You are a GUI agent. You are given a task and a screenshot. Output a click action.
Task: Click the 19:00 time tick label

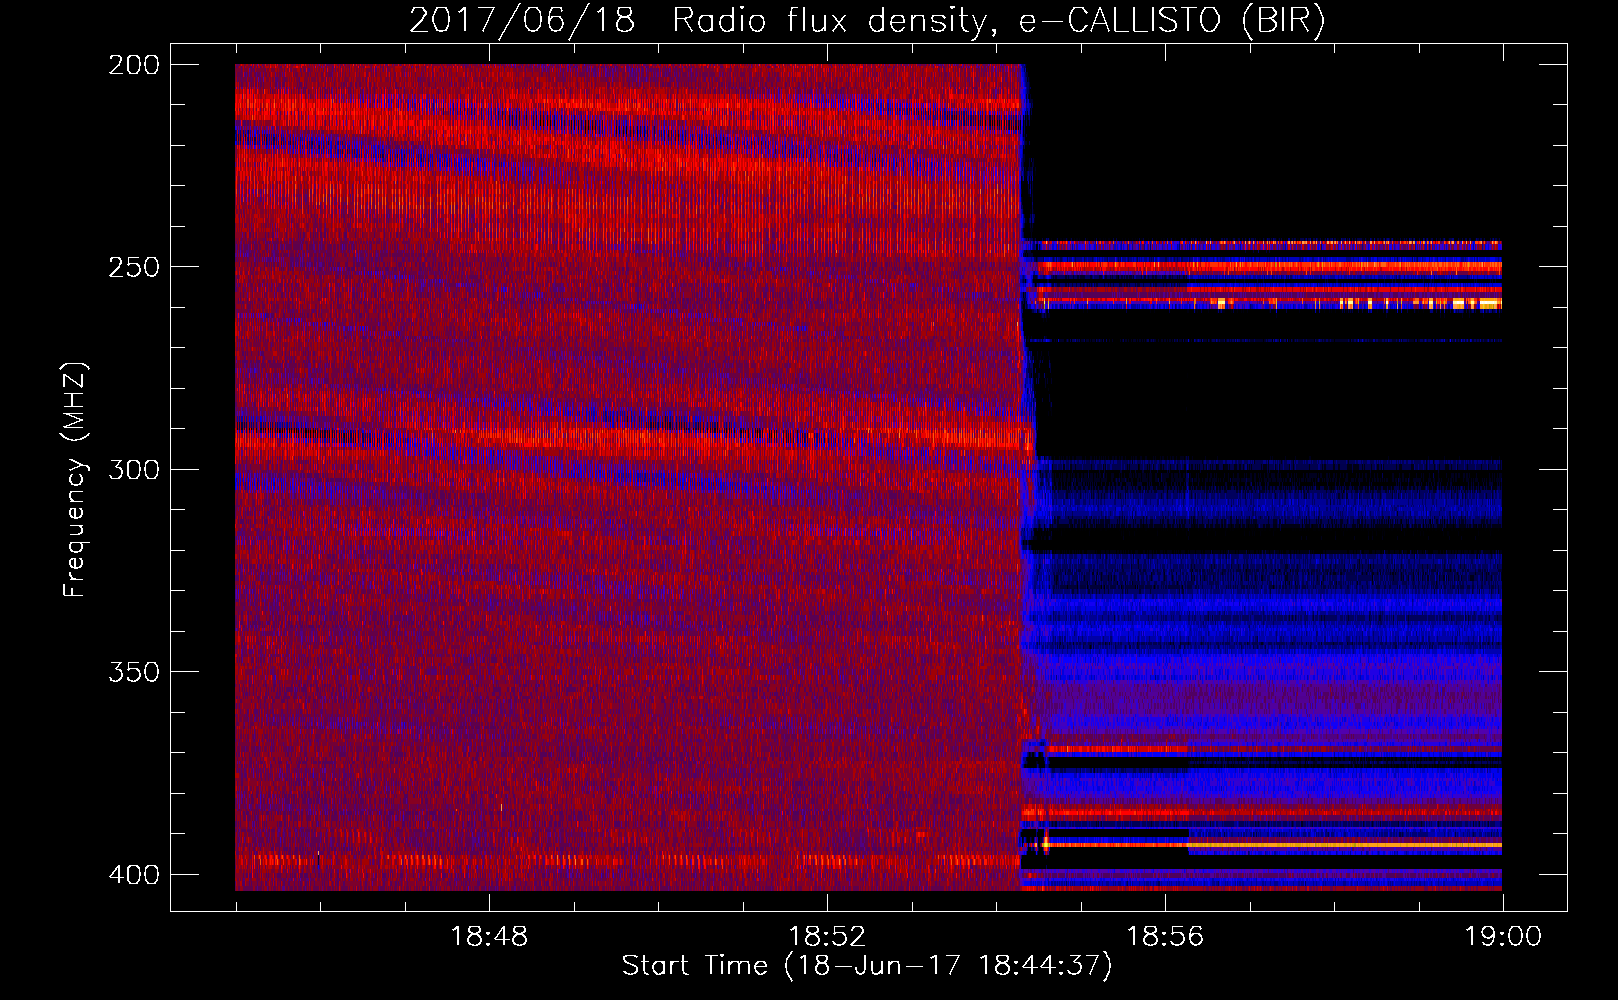point(1503,936)
